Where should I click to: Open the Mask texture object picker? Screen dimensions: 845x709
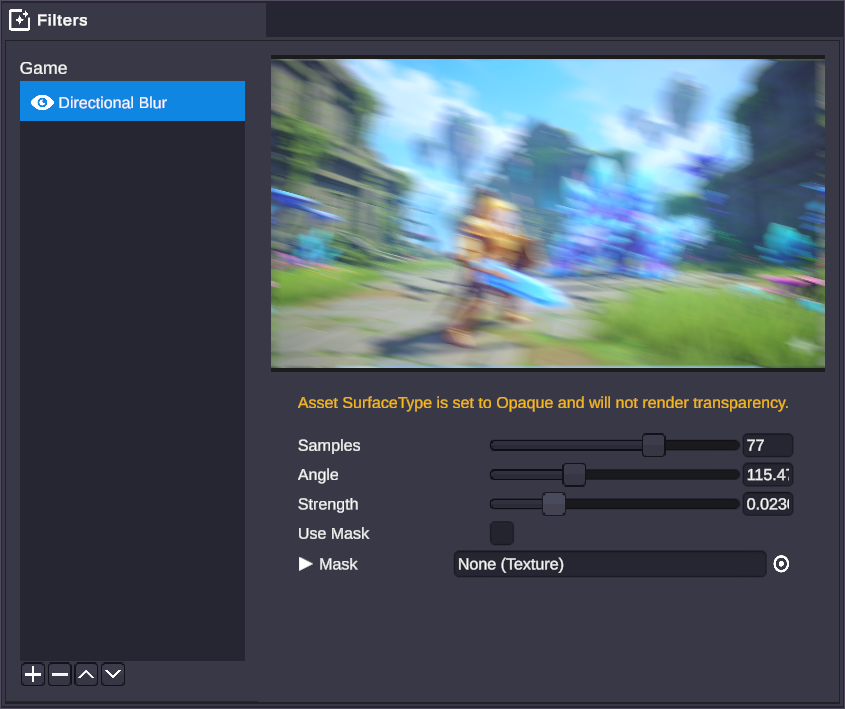pos(781,564)
